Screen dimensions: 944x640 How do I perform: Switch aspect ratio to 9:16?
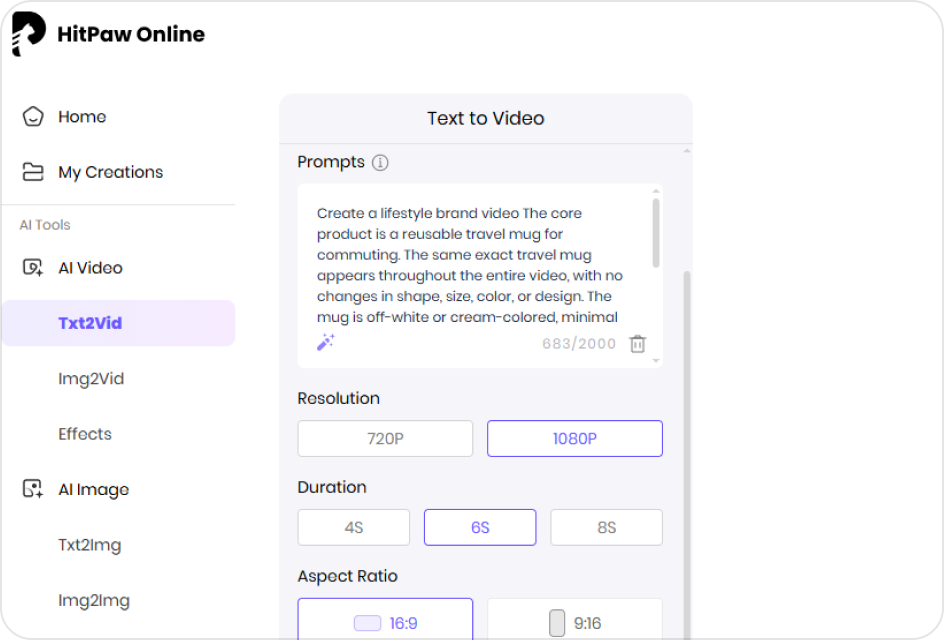(575, 622)
